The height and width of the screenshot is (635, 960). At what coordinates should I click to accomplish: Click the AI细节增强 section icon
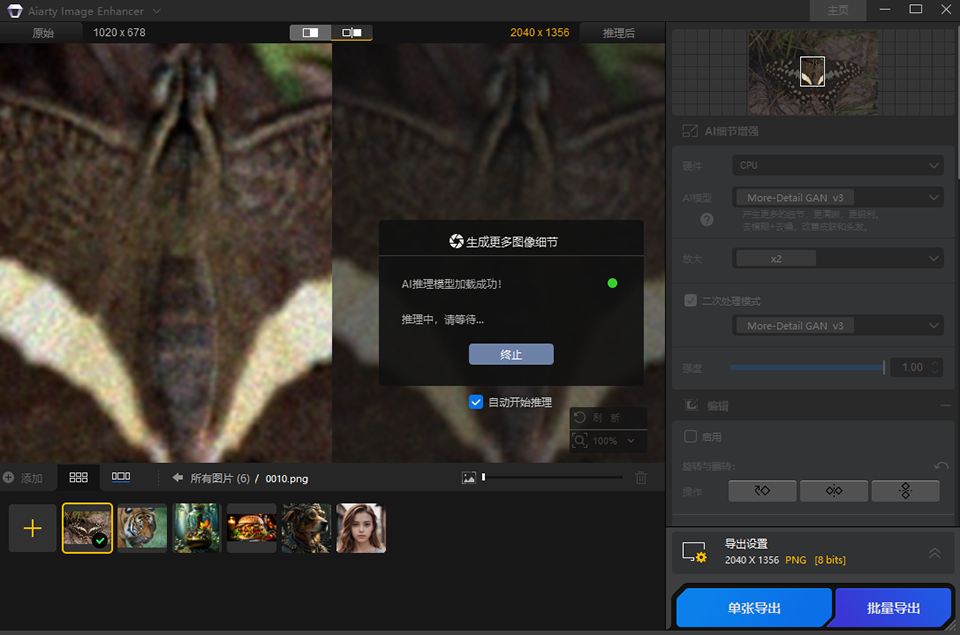(x=690, y=131)
